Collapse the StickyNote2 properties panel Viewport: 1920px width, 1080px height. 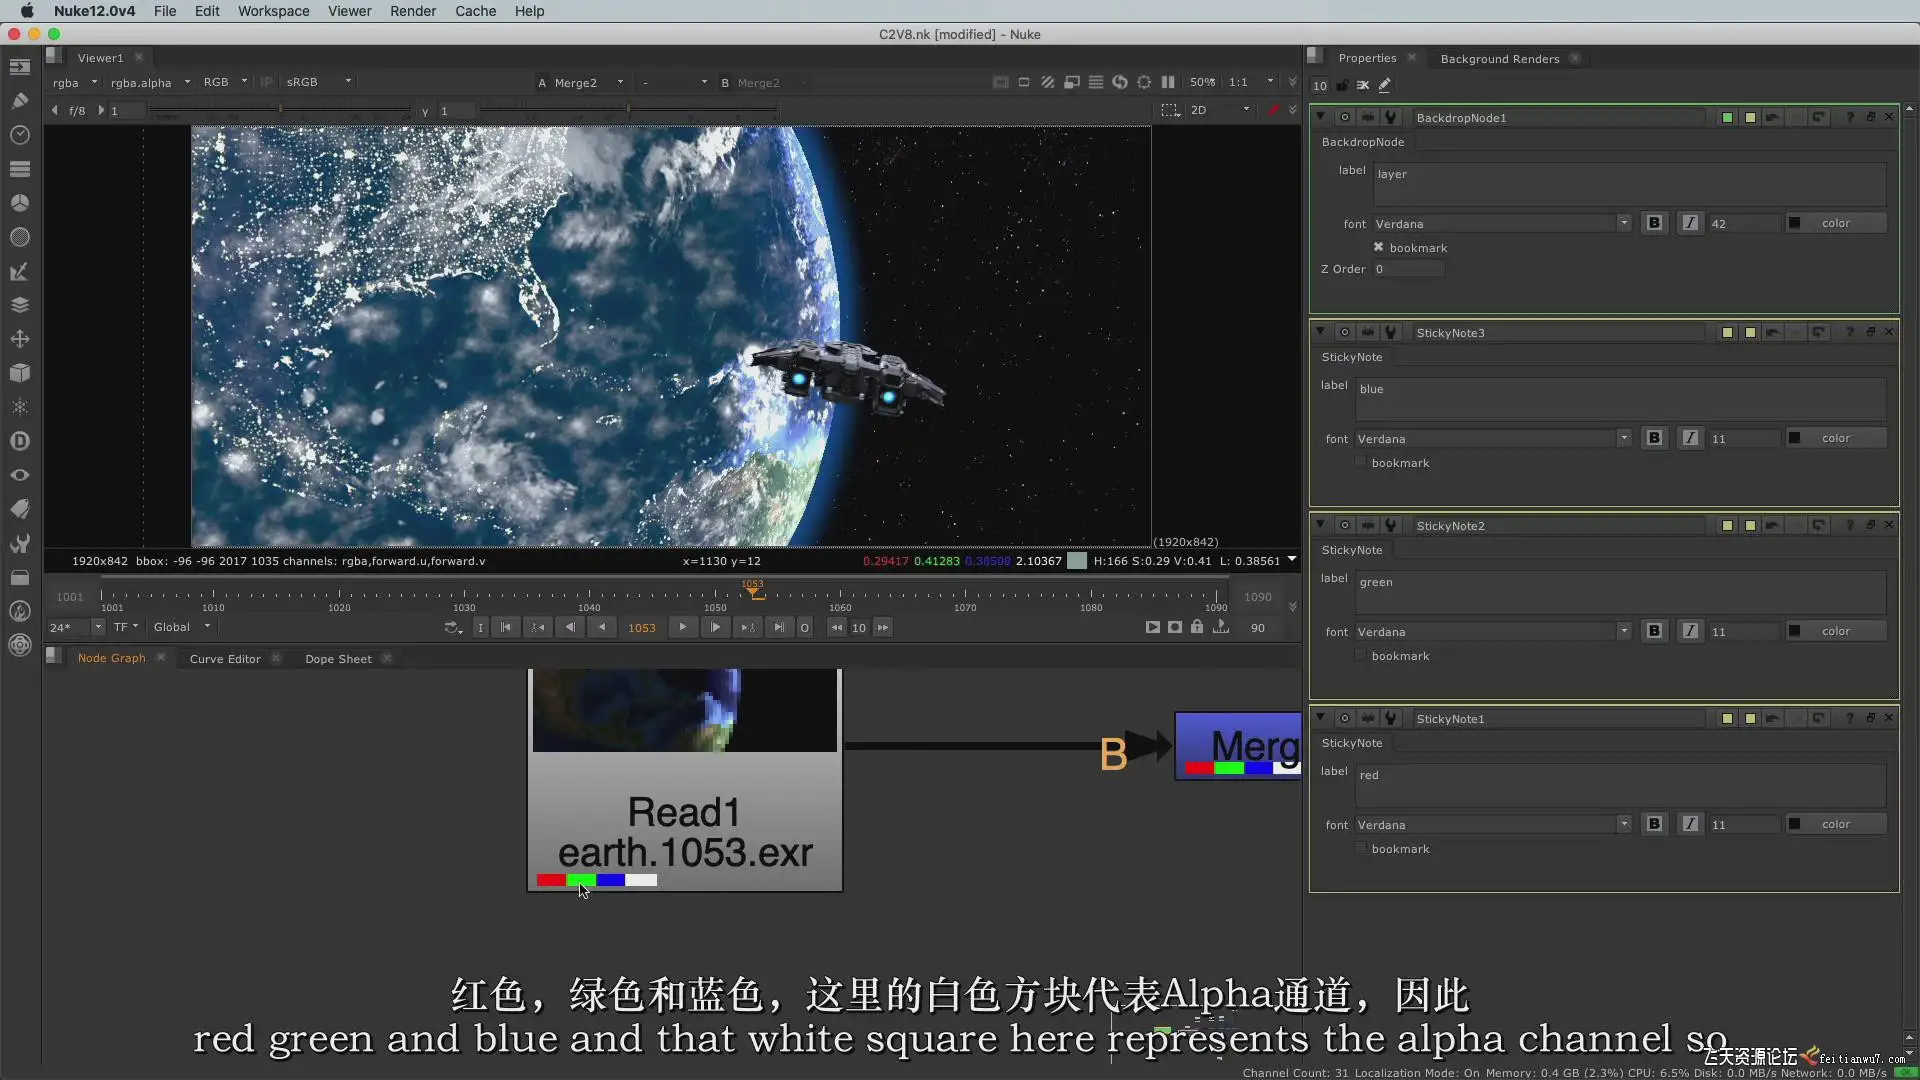1320,525
